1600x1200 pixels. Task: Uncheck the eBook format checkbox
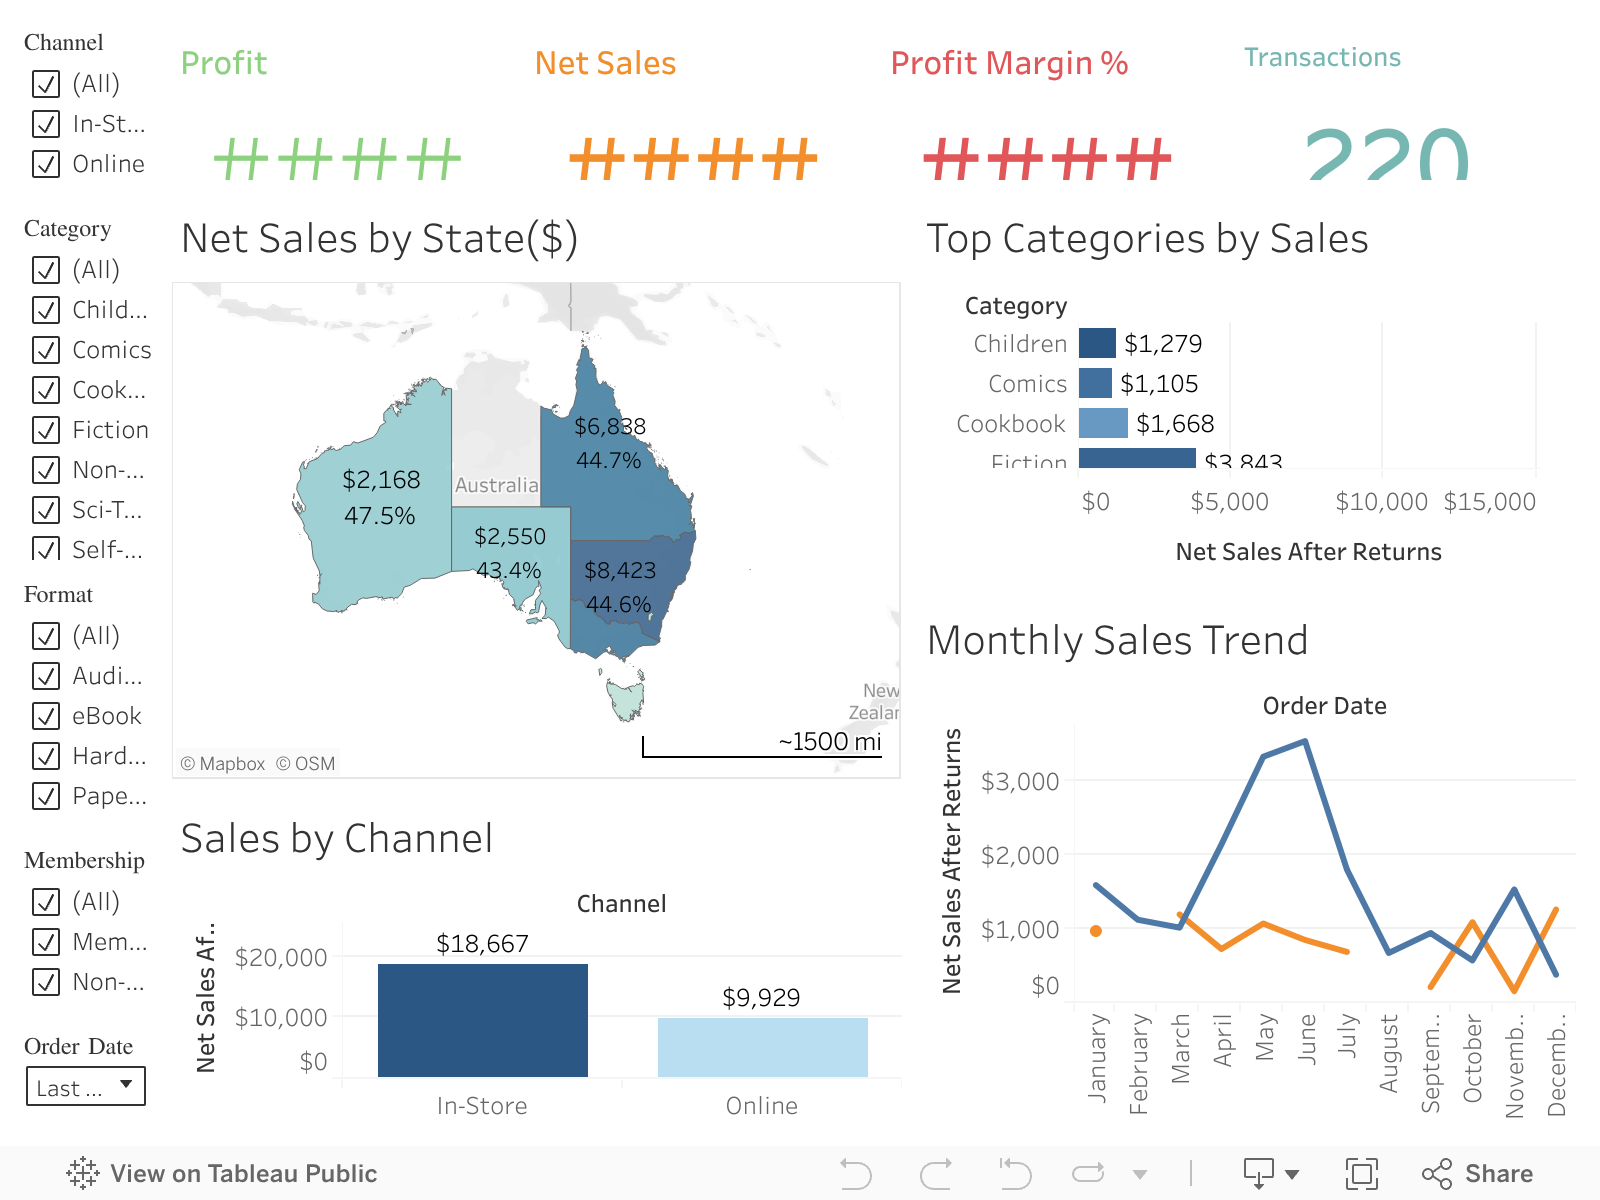[46, 716]
